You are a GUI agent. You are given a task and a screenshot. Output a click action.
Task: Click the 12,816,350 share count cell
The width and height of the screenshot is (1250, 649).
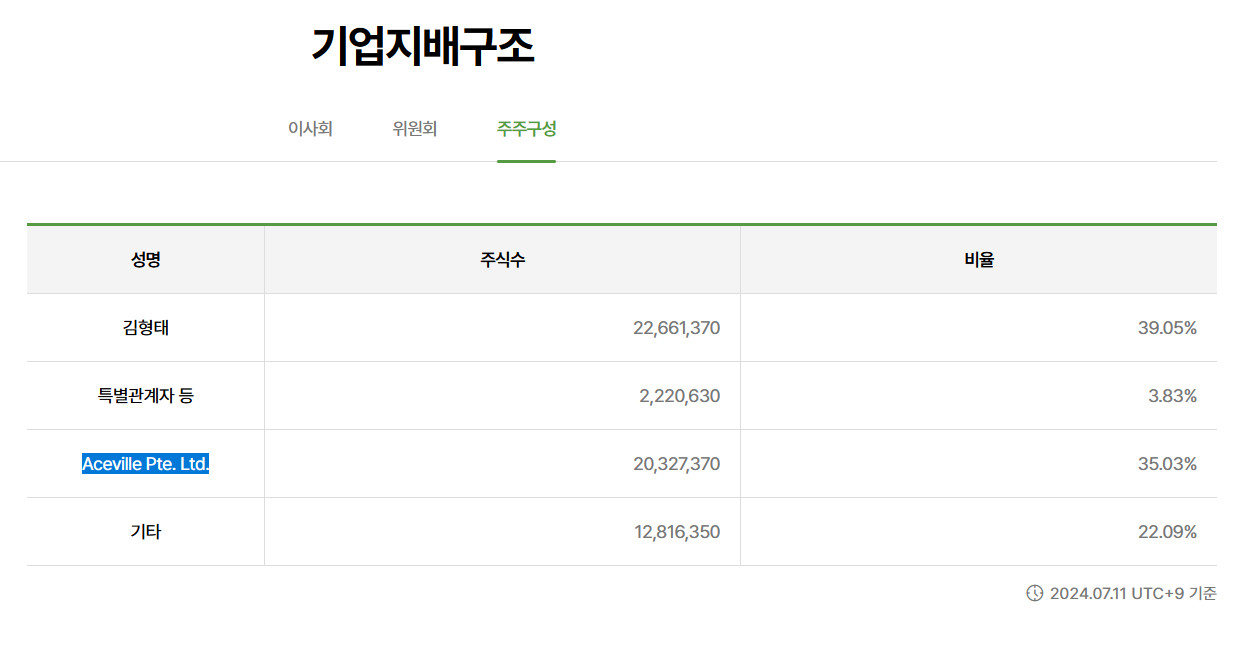503,532
